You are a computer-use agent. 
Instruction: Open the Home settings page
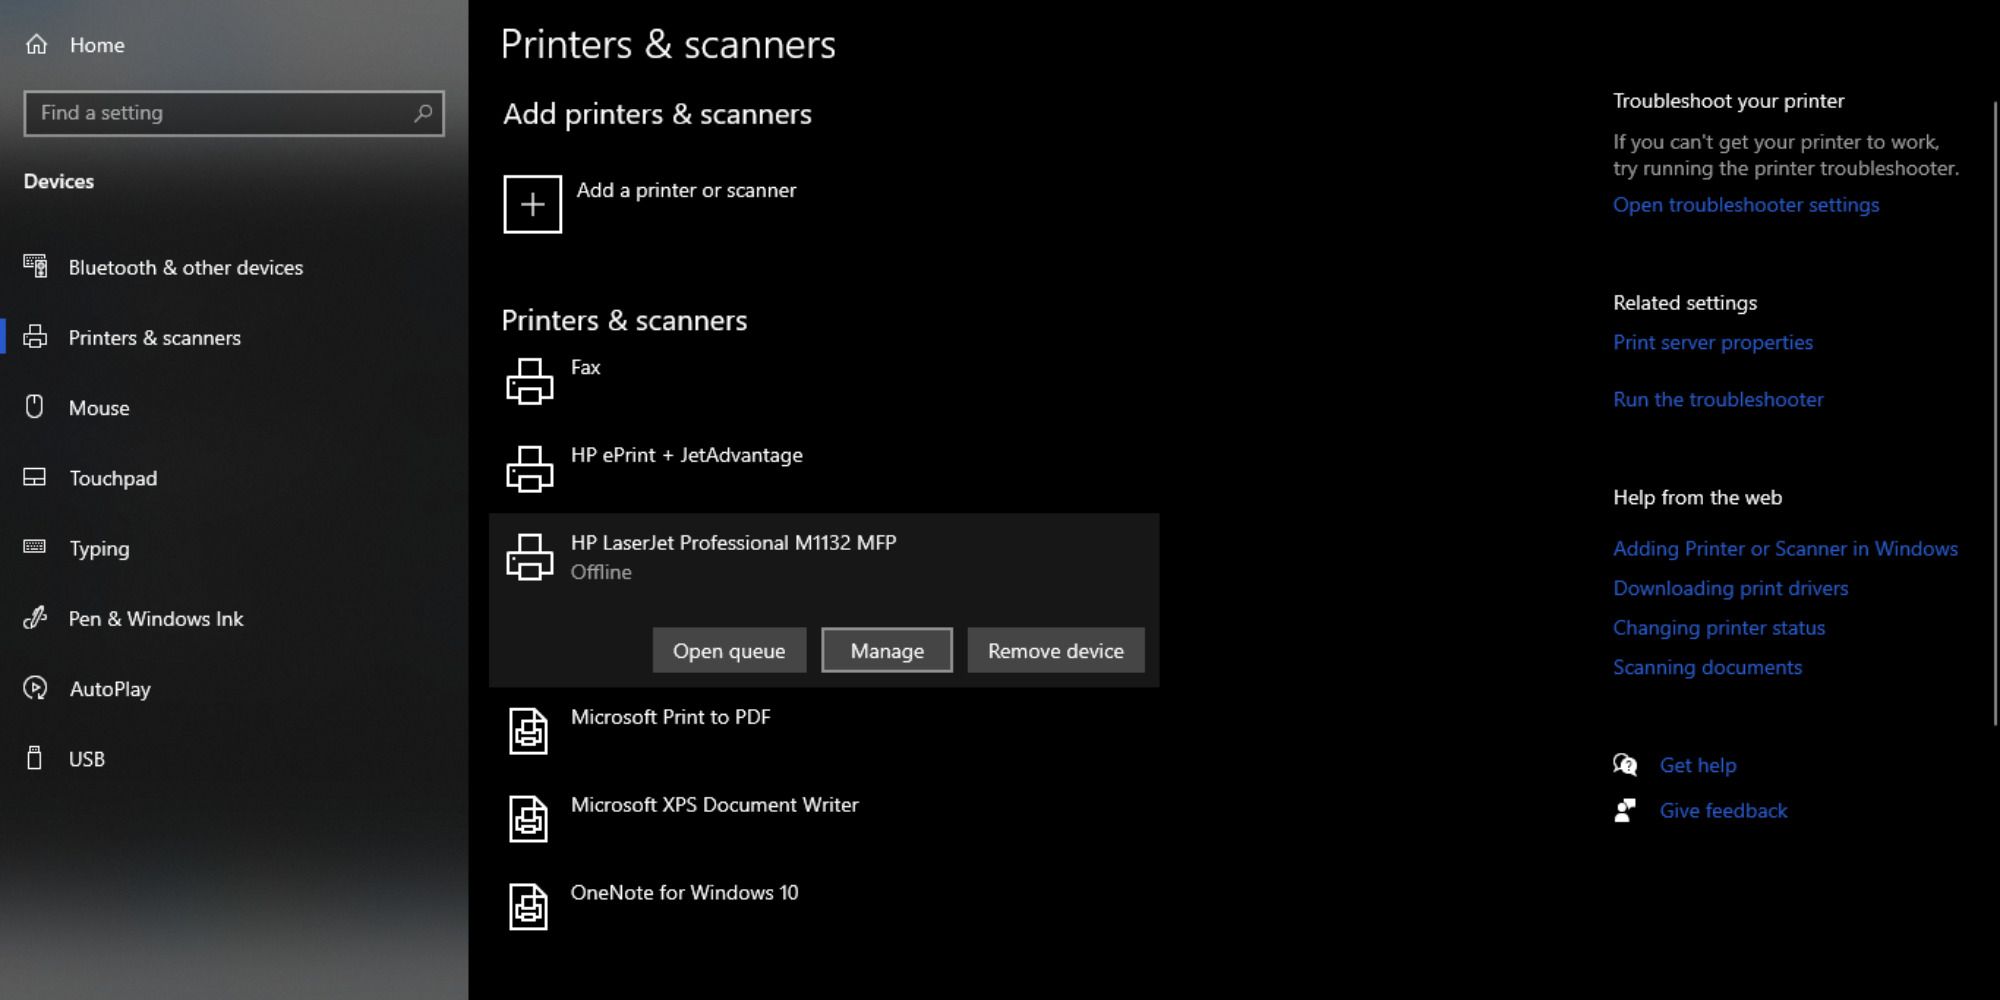pyautogui.click(x=97, y=44)
